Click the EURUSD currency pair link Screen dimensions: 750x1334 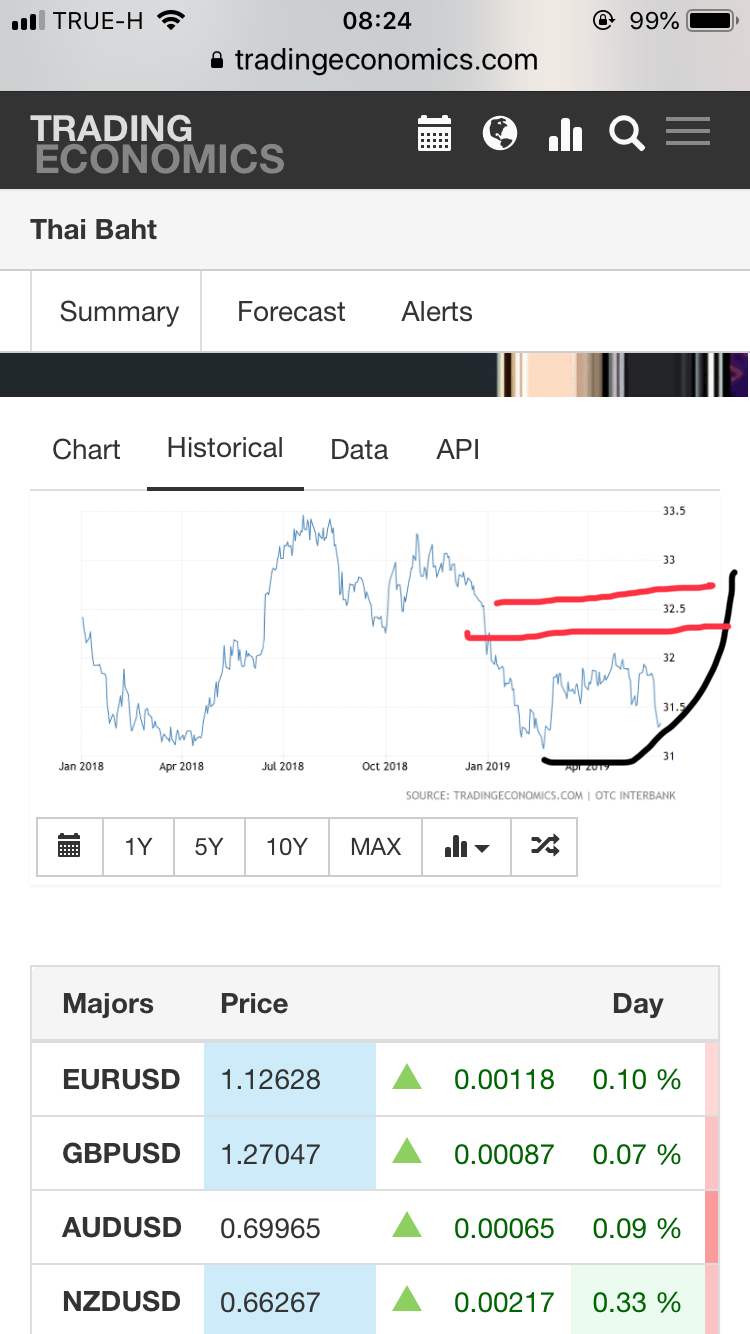point(121,1080)
